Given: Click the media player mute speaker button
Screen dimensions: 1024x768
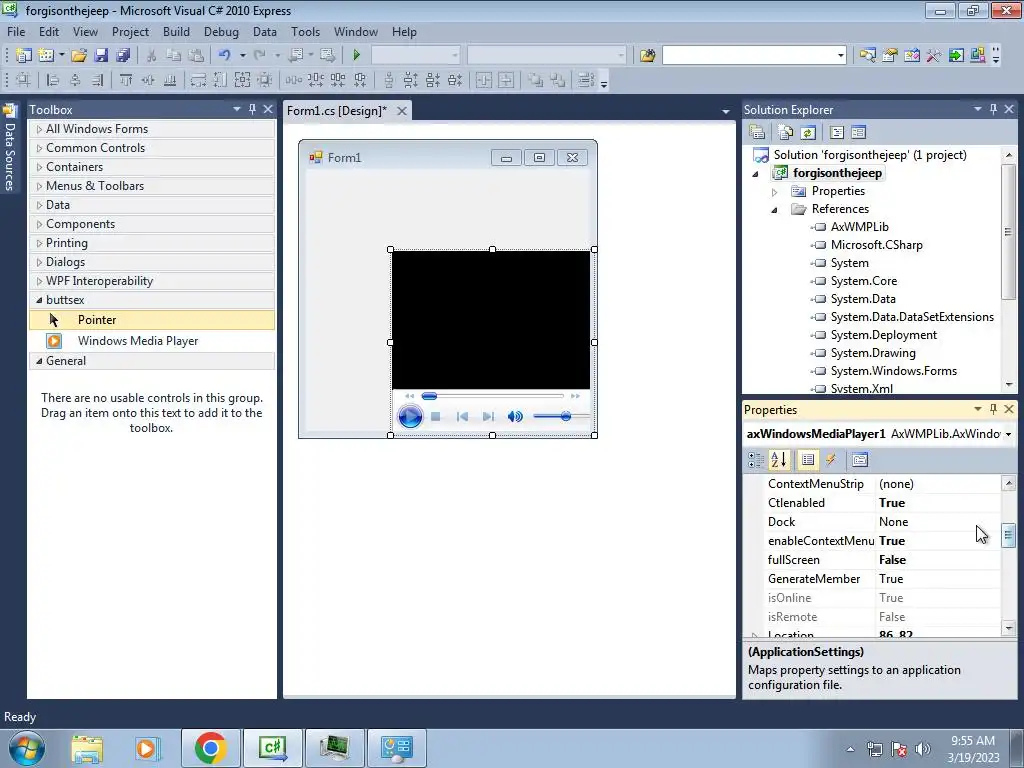Looking at the screenshot, I should (x=515, y=417).
